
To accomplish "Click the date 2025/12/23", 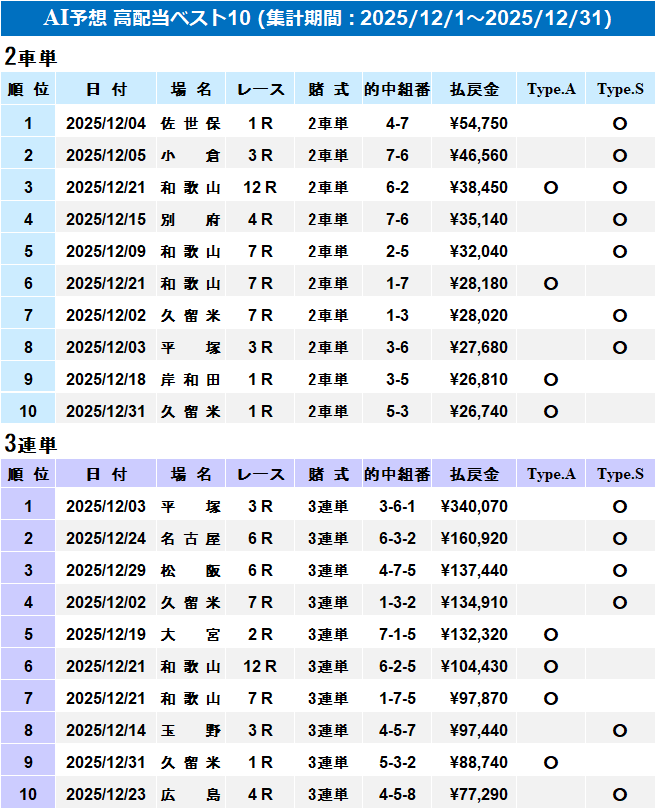I will click(x=106, y=794).
